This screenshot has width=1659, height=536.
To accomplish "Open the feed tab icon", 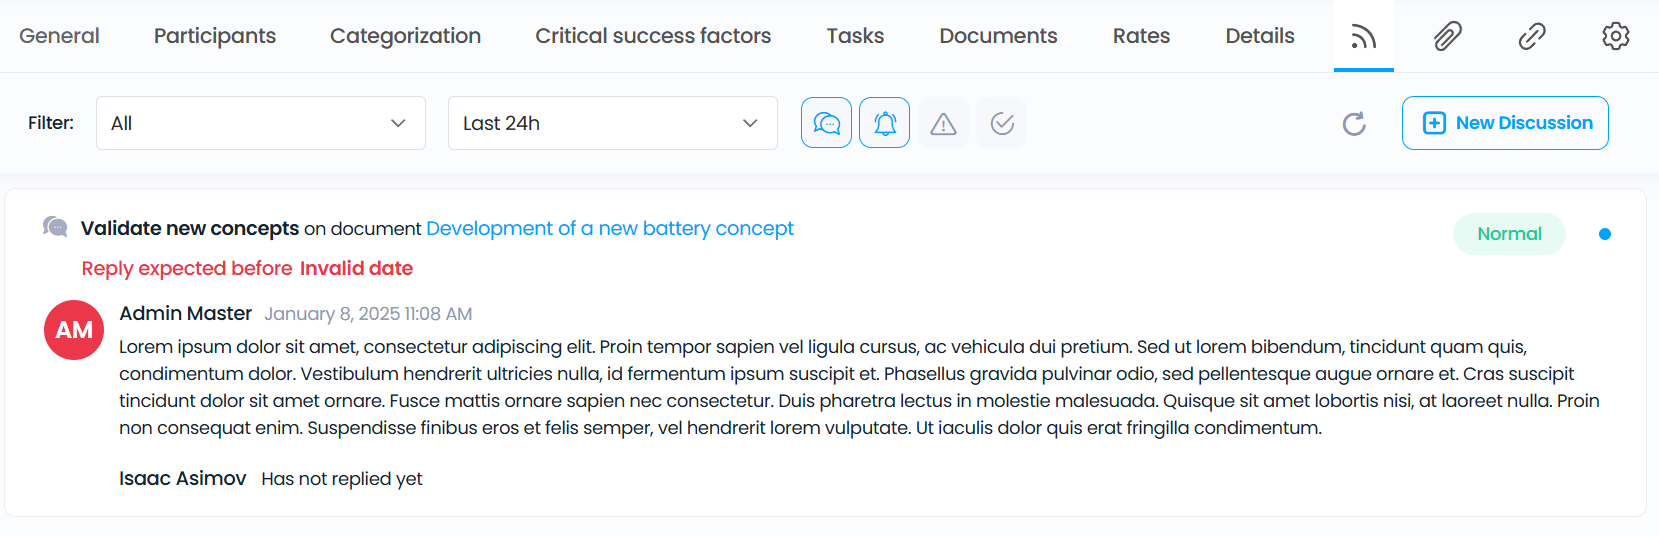I will coord(1364,37).
